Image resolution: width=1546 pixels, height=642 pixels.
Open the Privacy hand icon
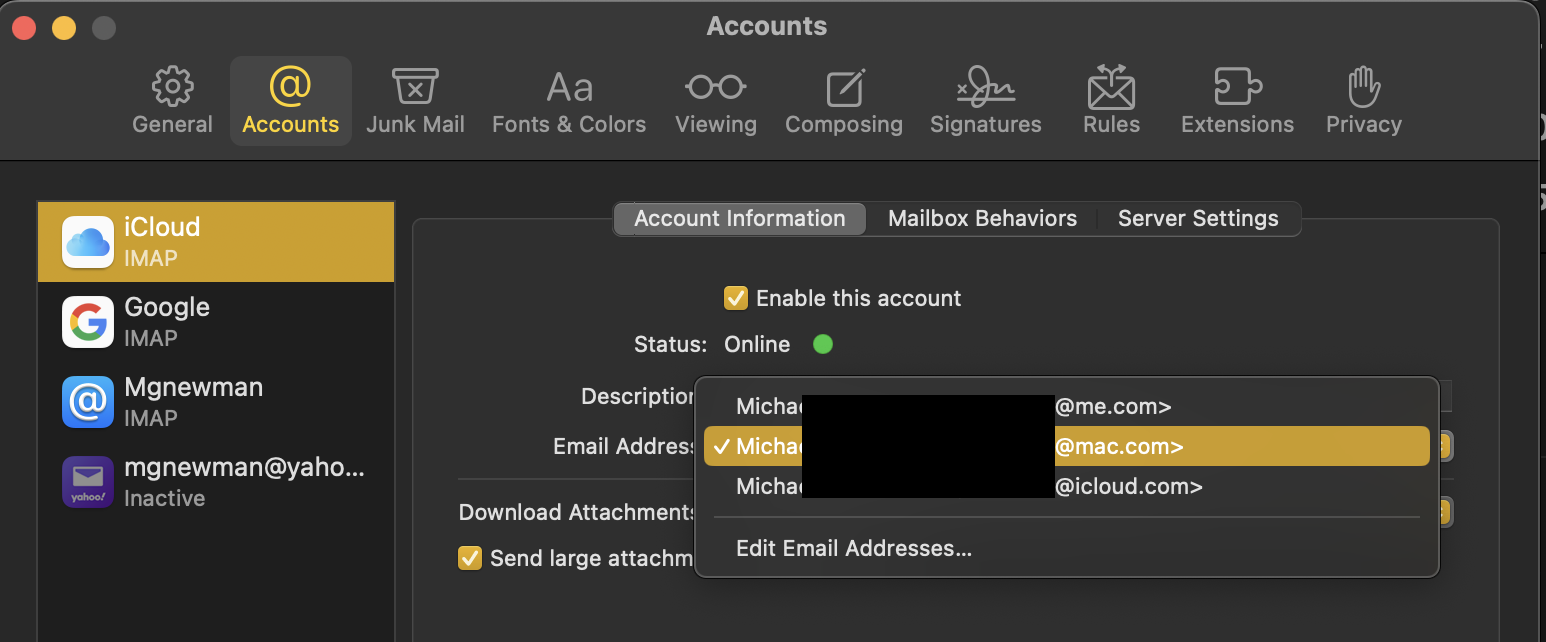coord(1363,88)
